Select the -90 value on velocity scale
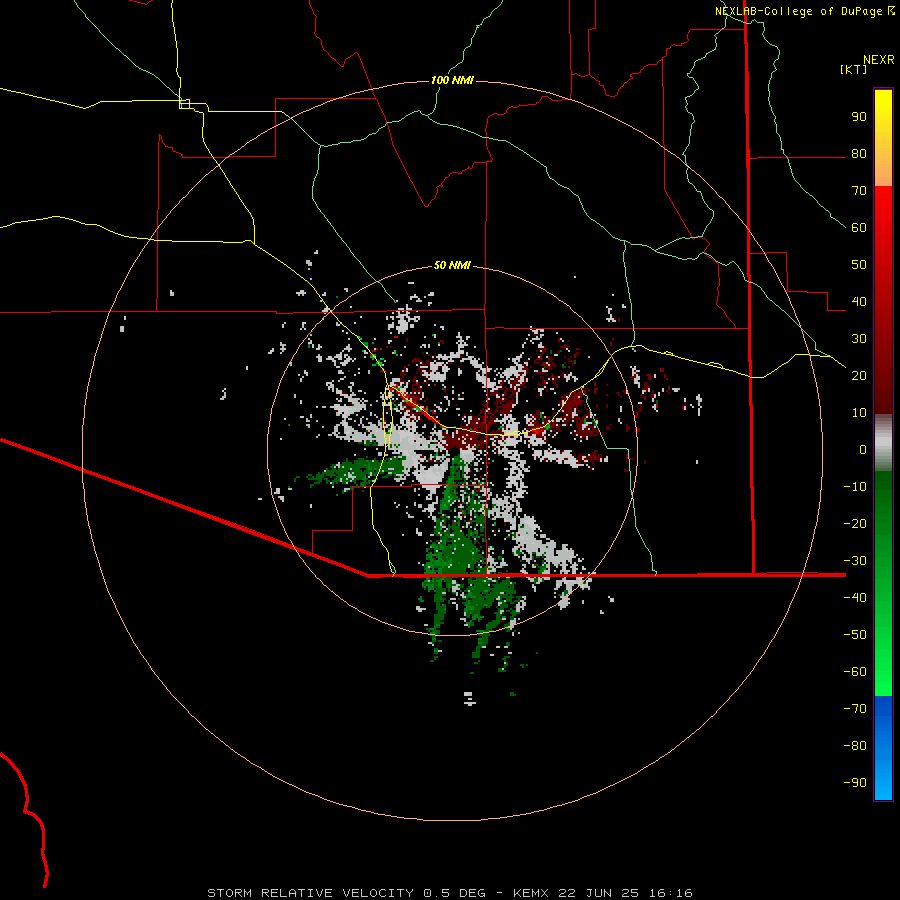Image resolution: width=900 pixels, height=900 pixels. click(855, 783)
